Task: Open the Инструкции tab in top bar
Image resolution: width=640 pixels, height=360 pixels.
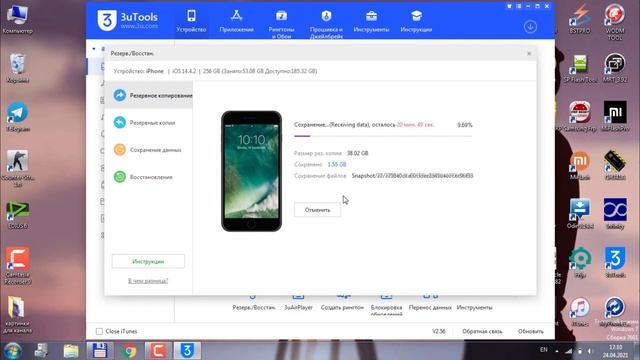Action: pyautogui.click(x=416, y=21)
